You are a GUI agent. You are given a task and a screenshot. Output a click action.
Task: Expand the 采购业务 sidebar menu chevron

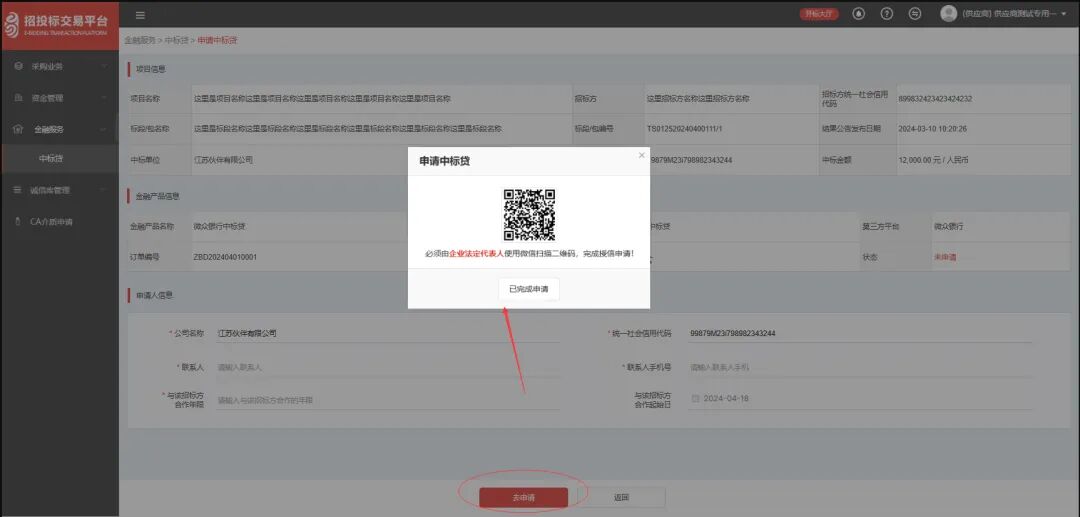coord(104,67)
